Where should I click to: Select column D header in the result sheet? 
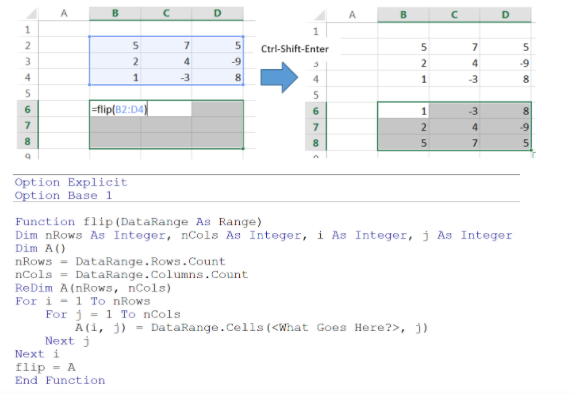(505, 15)
